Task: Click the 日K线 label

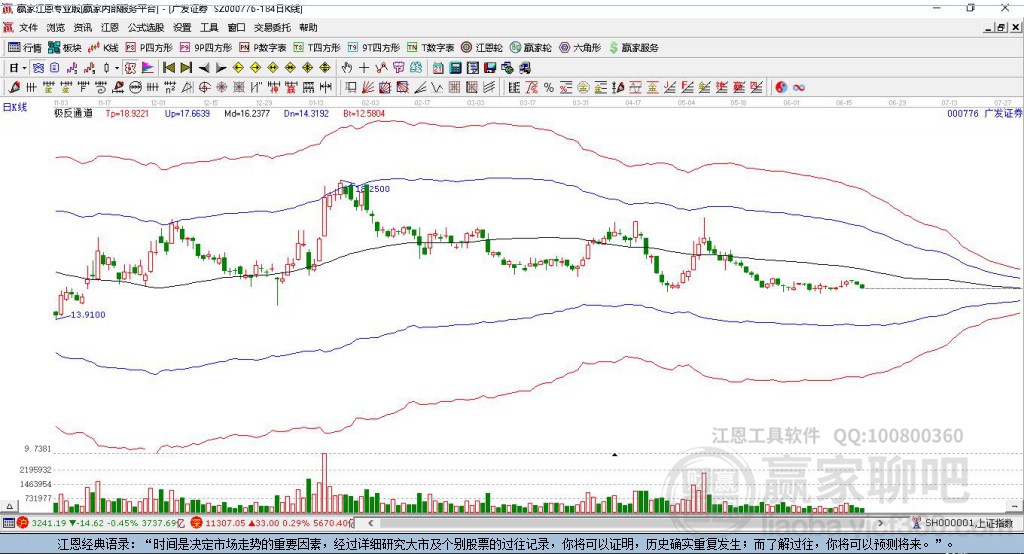Action: pos(14,107)
